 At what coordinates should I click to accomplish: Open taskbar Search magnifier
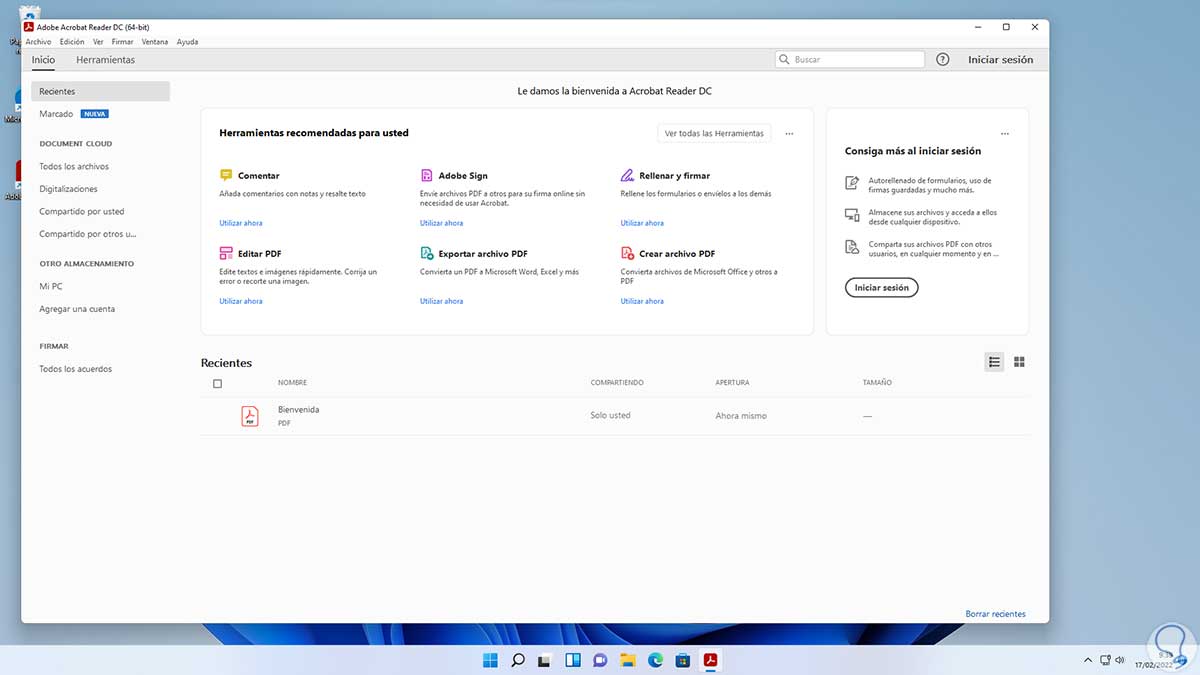[518, 660]
